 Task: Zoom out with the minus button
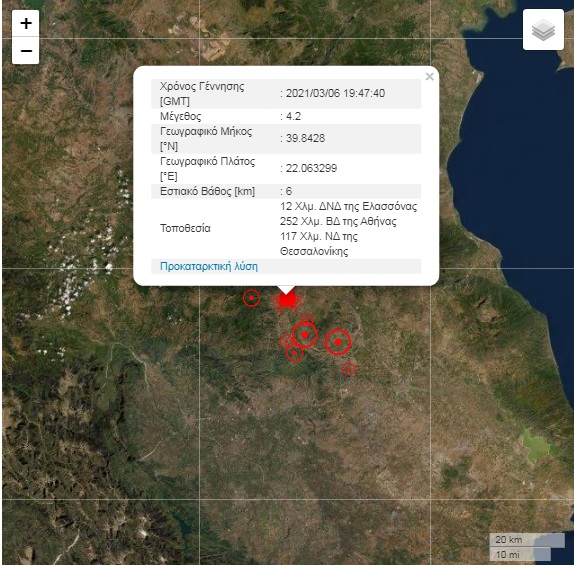click(26, 51)
